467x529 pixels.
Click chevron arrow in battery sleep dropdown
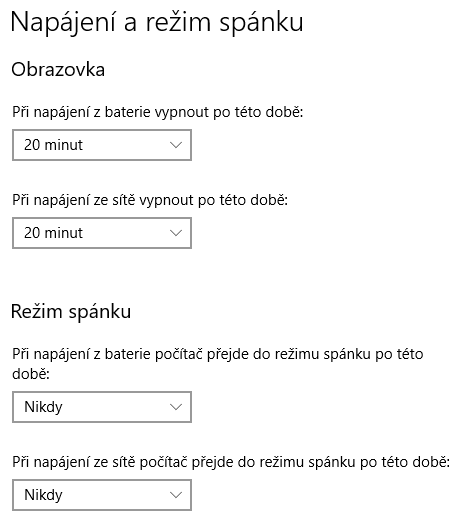(176, 407)
